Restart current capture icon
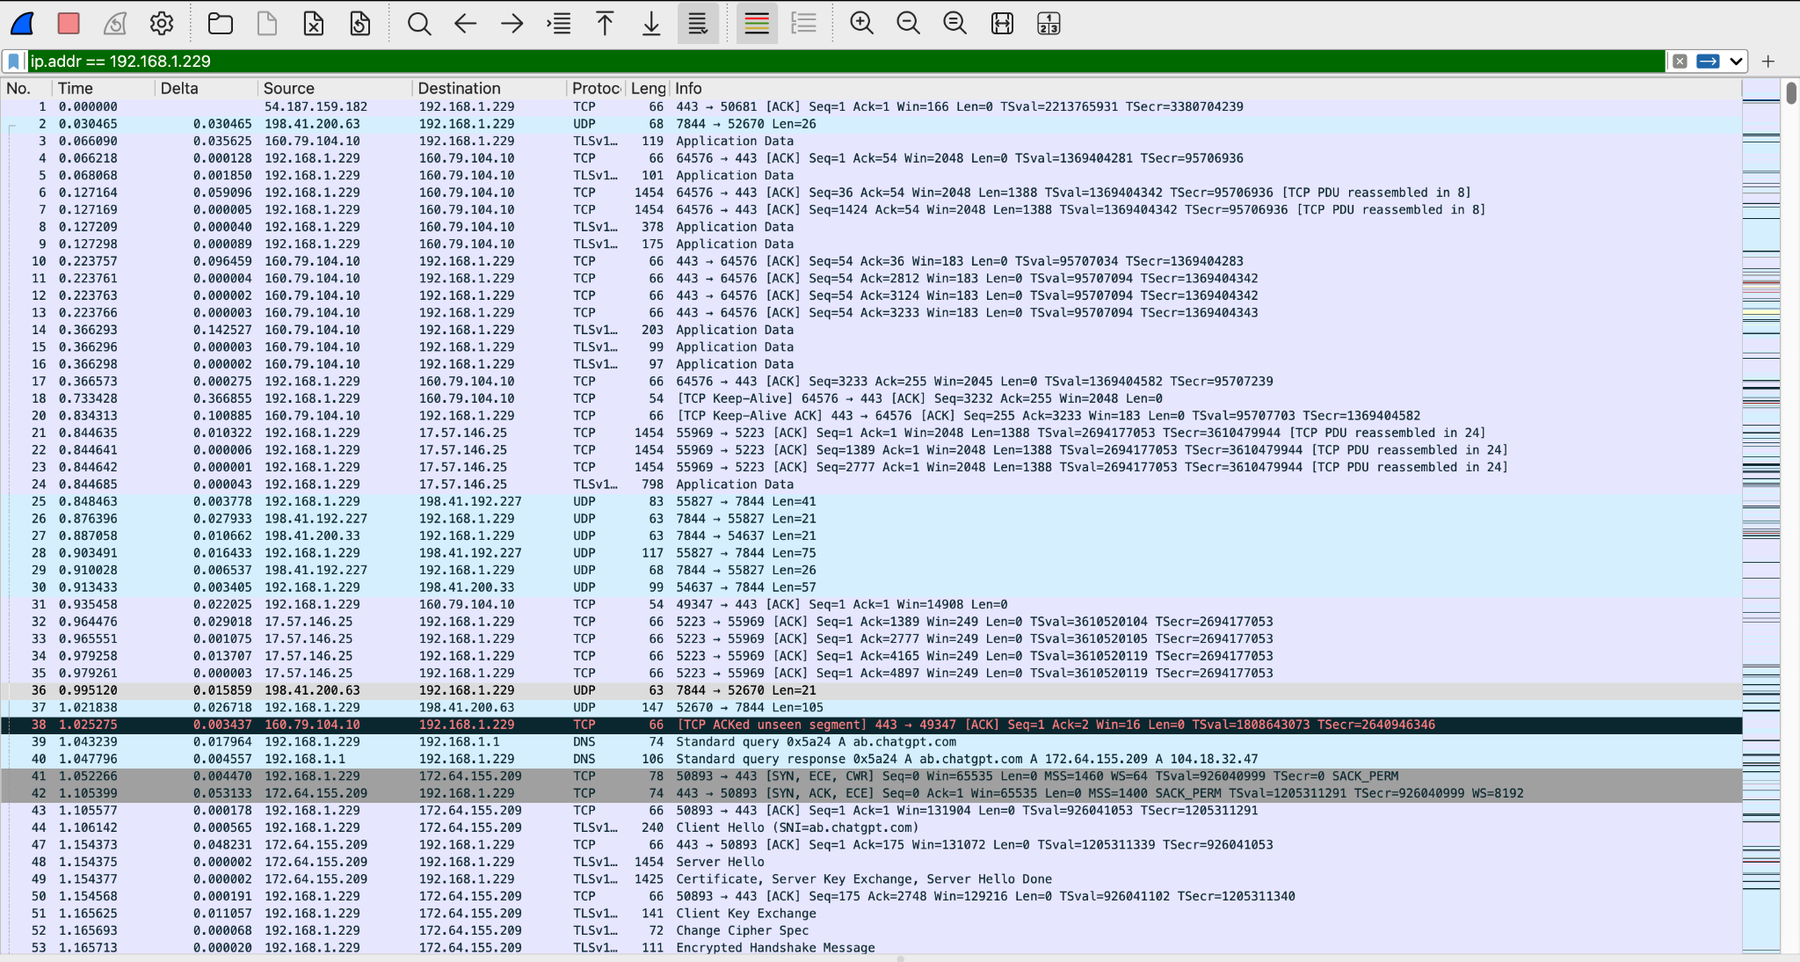 [x=115, y=23]
